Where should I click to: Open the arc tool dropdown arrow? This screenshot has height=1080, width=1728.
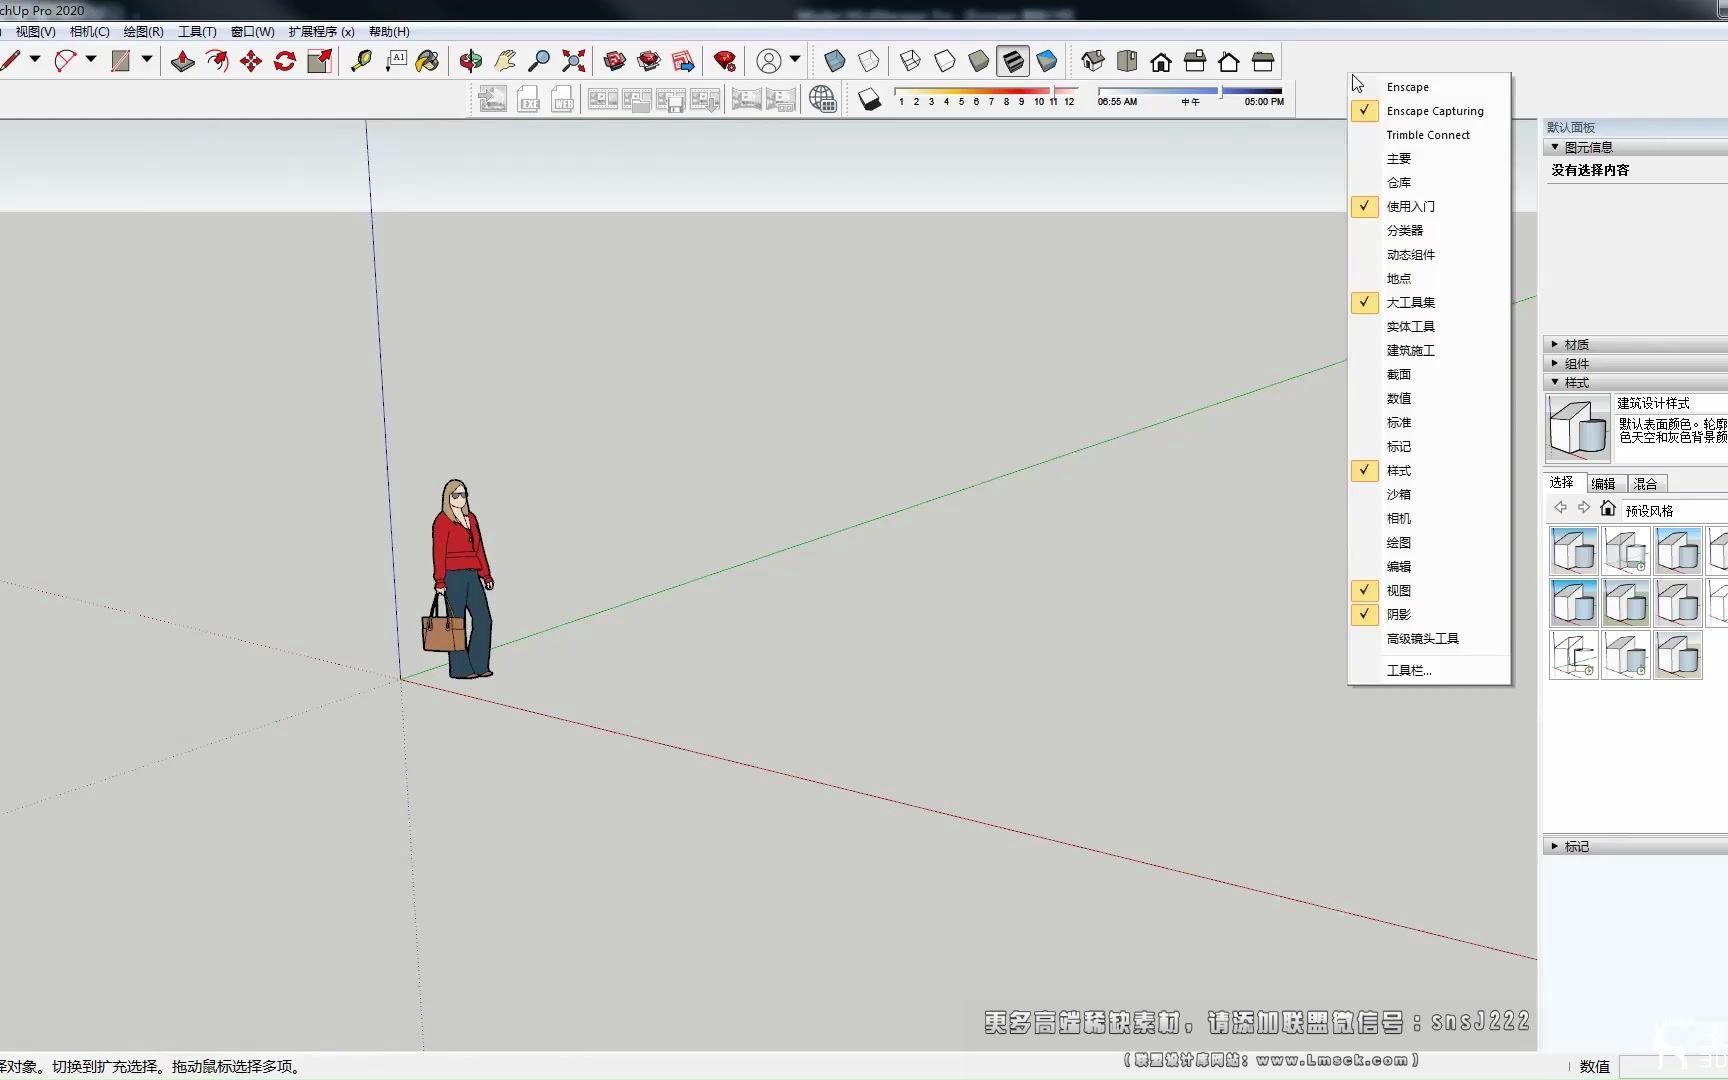[91, 60]
